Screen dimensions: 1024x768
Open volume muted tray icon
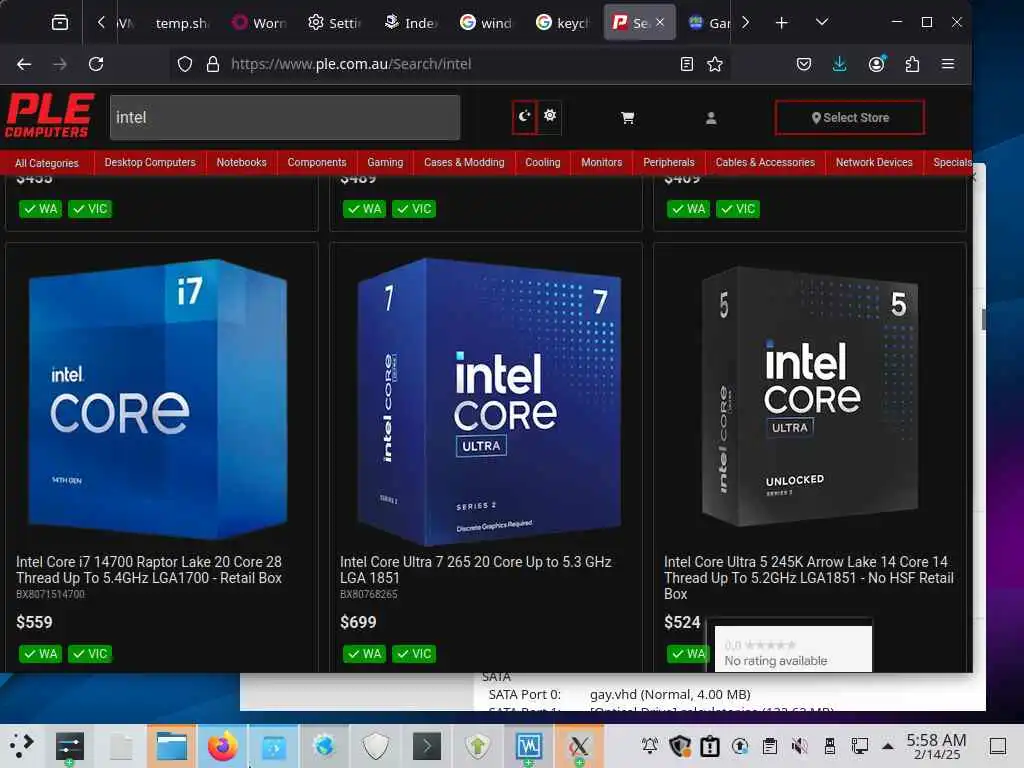[x=799, y=745]
